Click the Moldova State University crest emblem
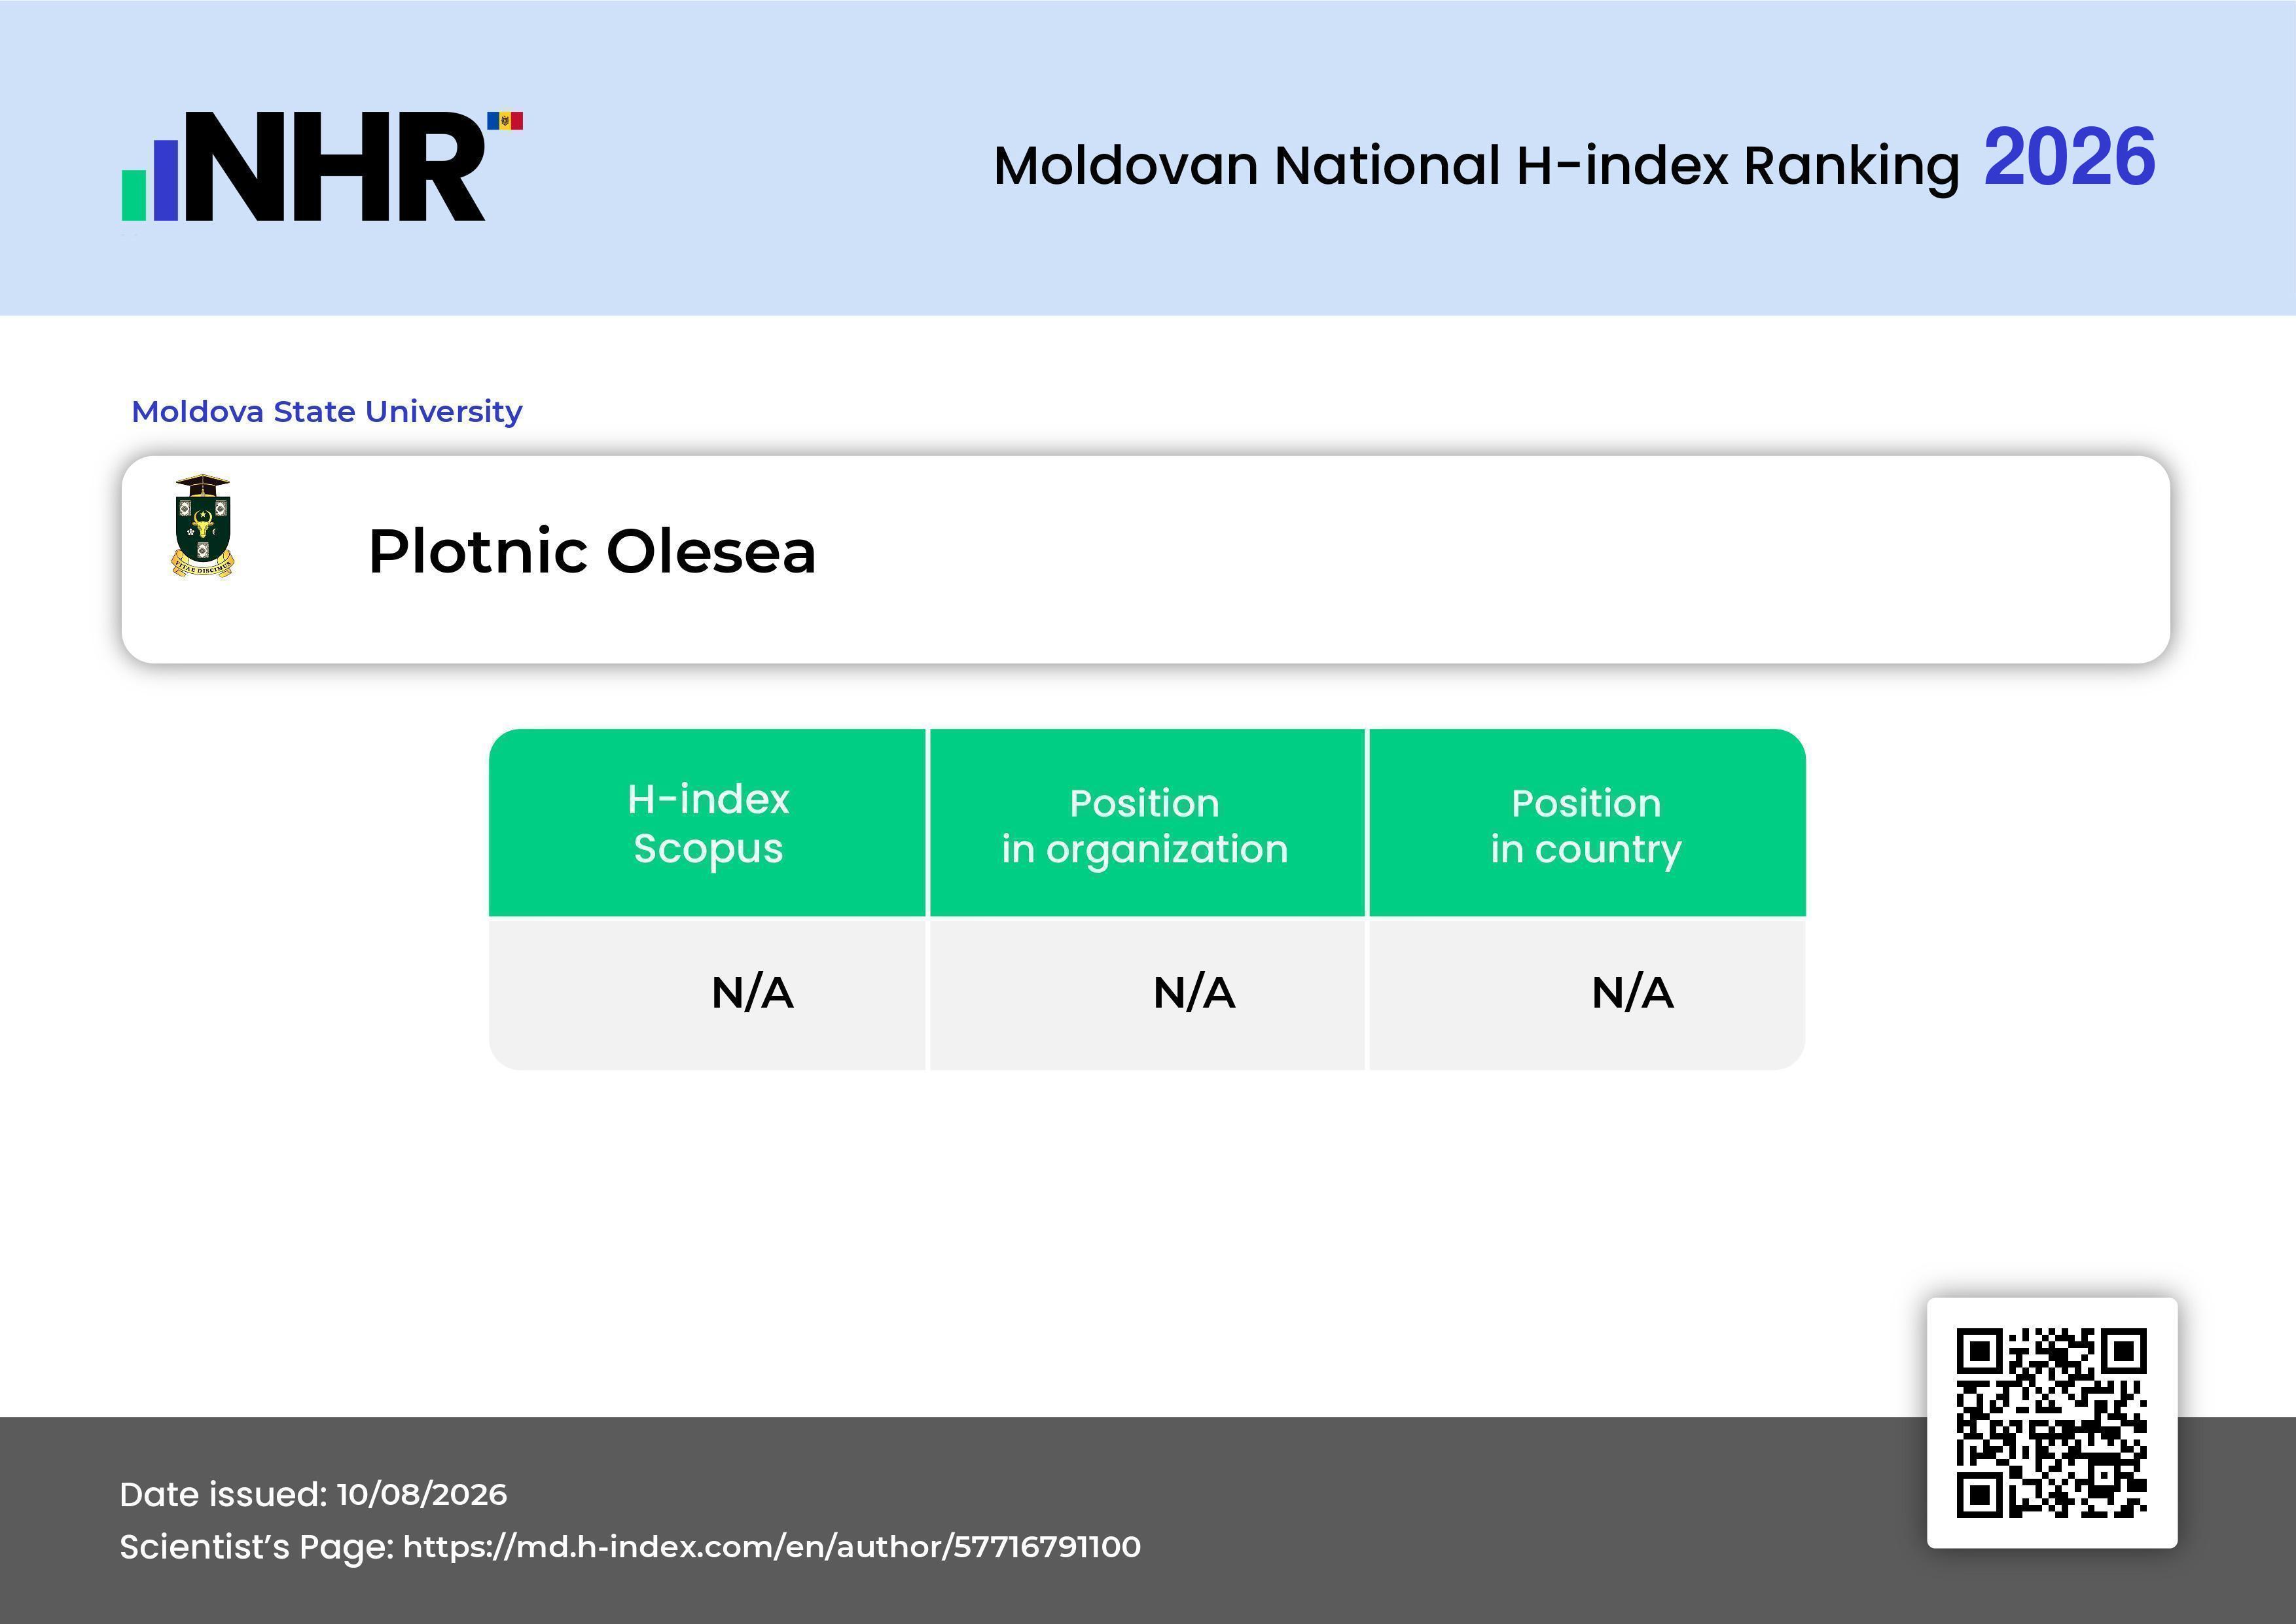Screen dimensions: 2296x1624 coord(203,526)
